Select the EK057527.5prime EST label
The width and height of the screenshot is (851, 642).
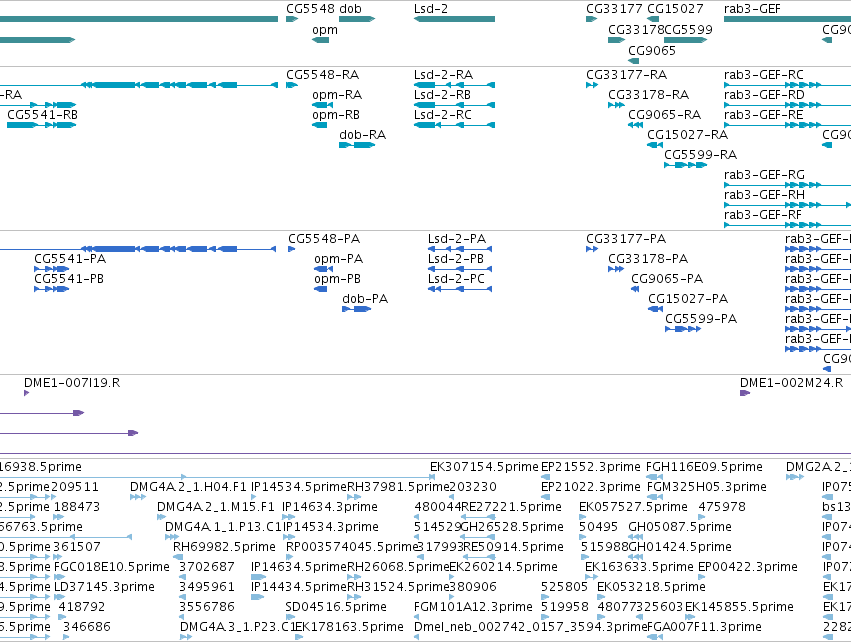pyautogui.click(x=633, y=507)
